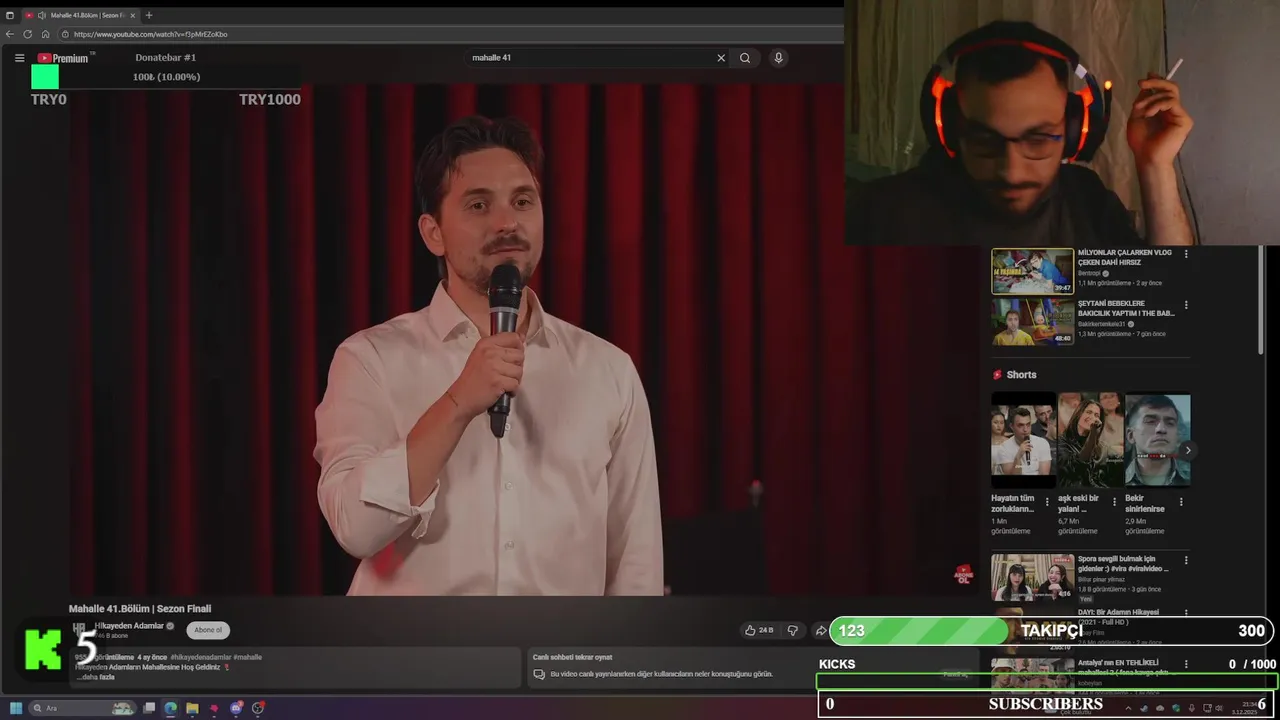Share the video with share arrow
Image resolution: width=1280 pixels, height=720 pixels.
coord(821,630)
